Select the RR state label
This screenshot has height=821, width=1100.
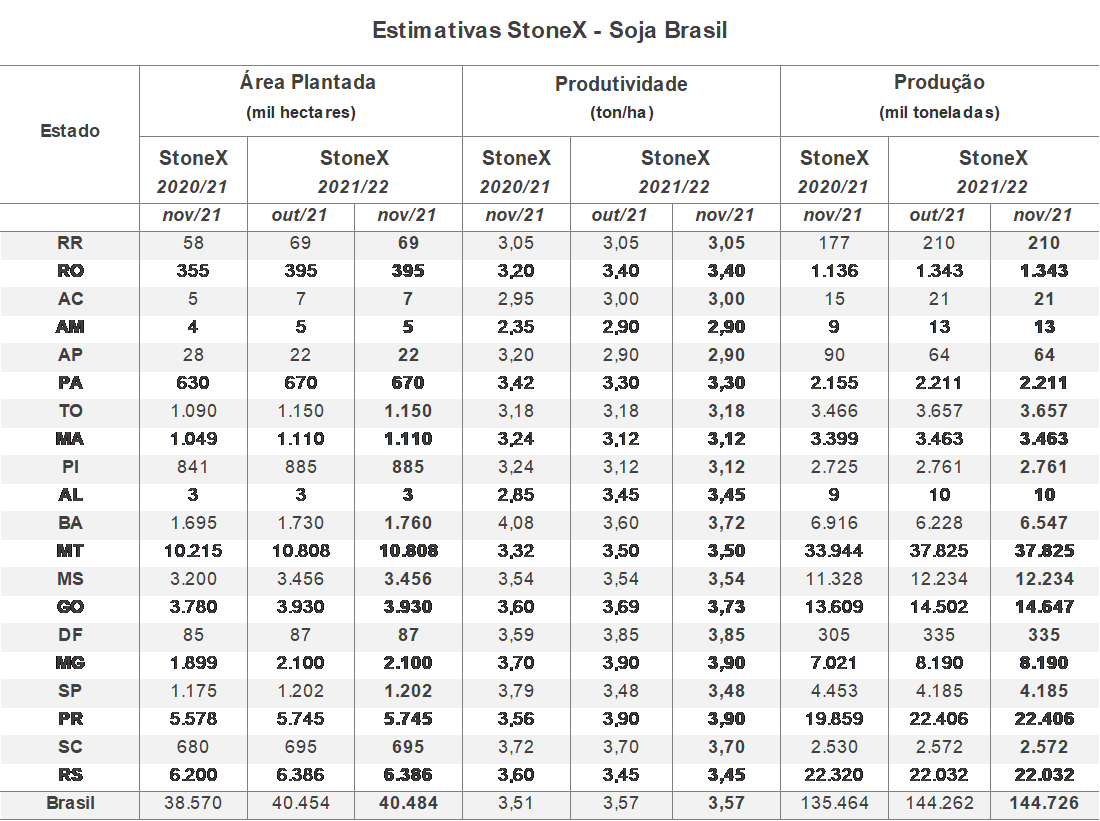coord(70,243)
